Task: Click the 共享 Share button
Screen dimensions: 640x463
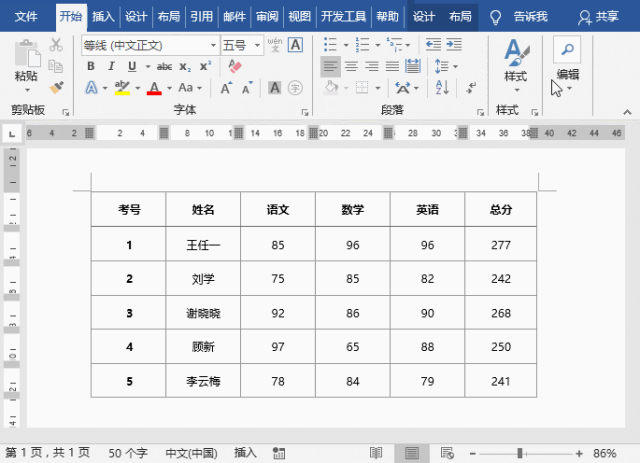Action: [x=598, y=17]
